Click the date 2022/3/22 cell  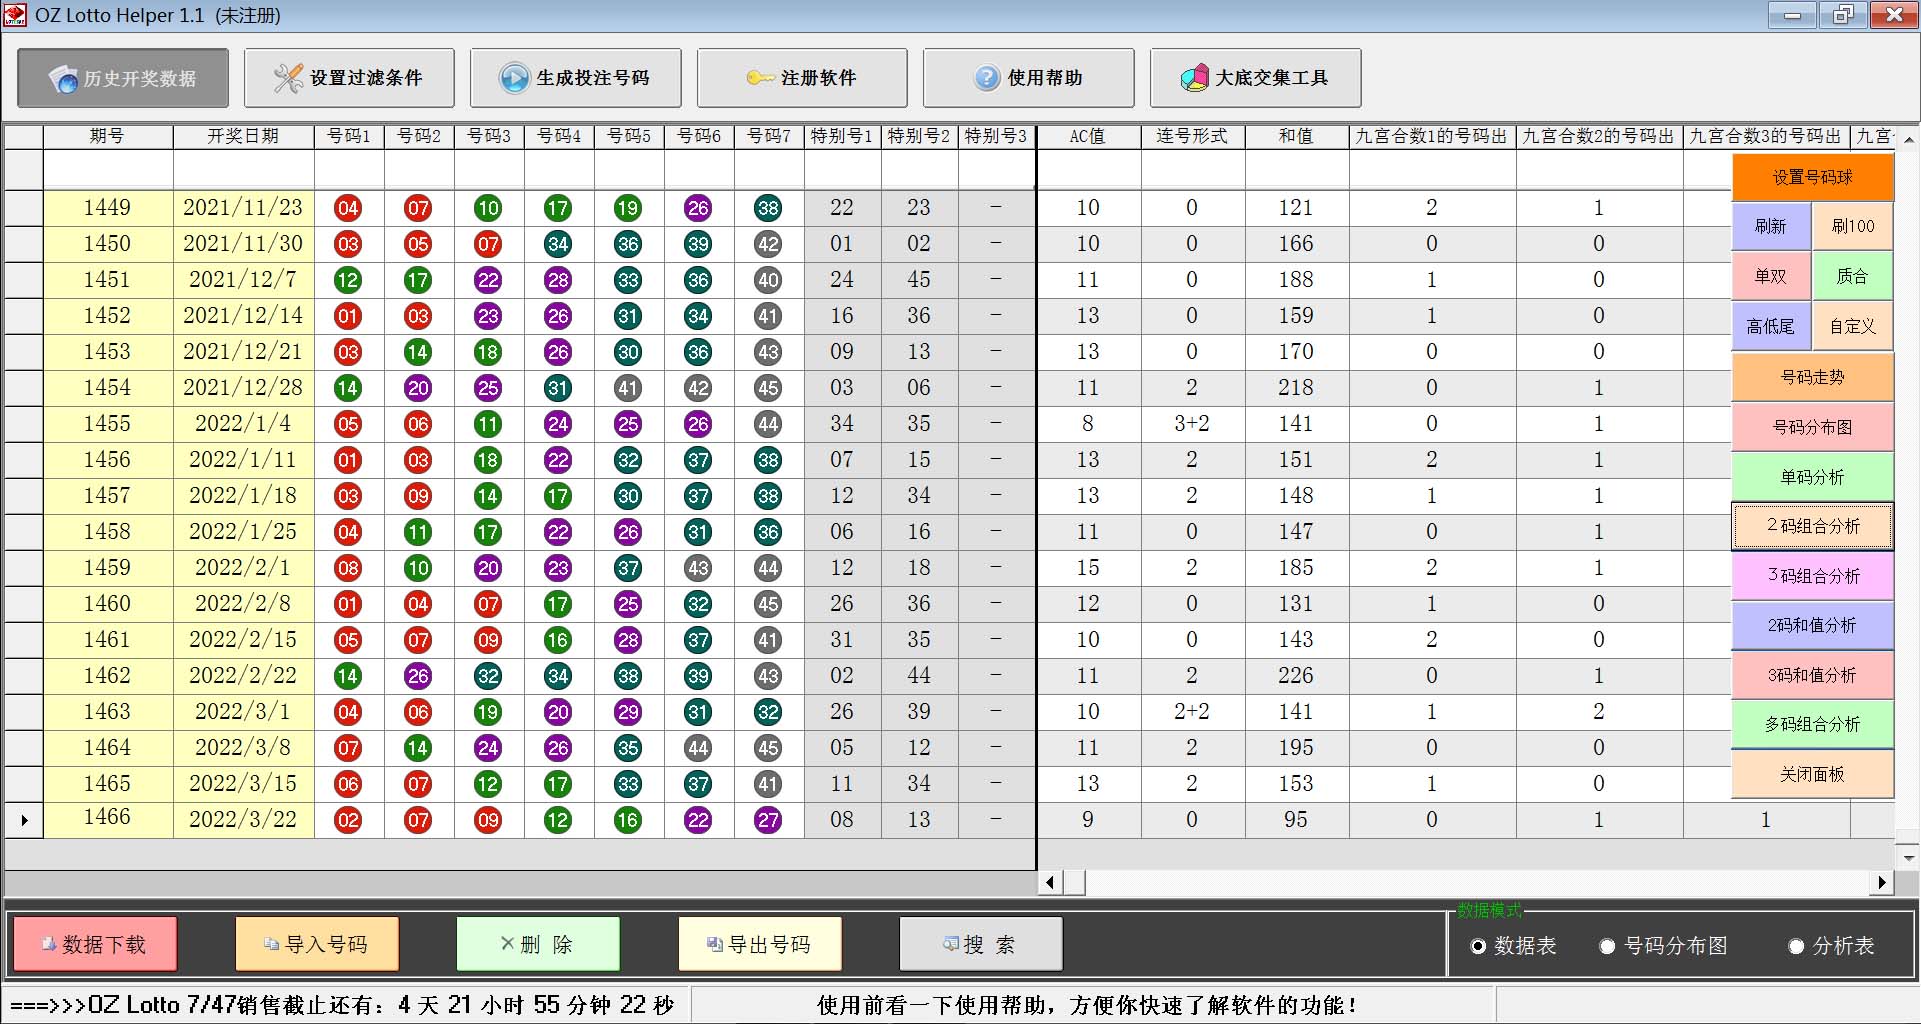pyautogui.click(x=243, y=819)
